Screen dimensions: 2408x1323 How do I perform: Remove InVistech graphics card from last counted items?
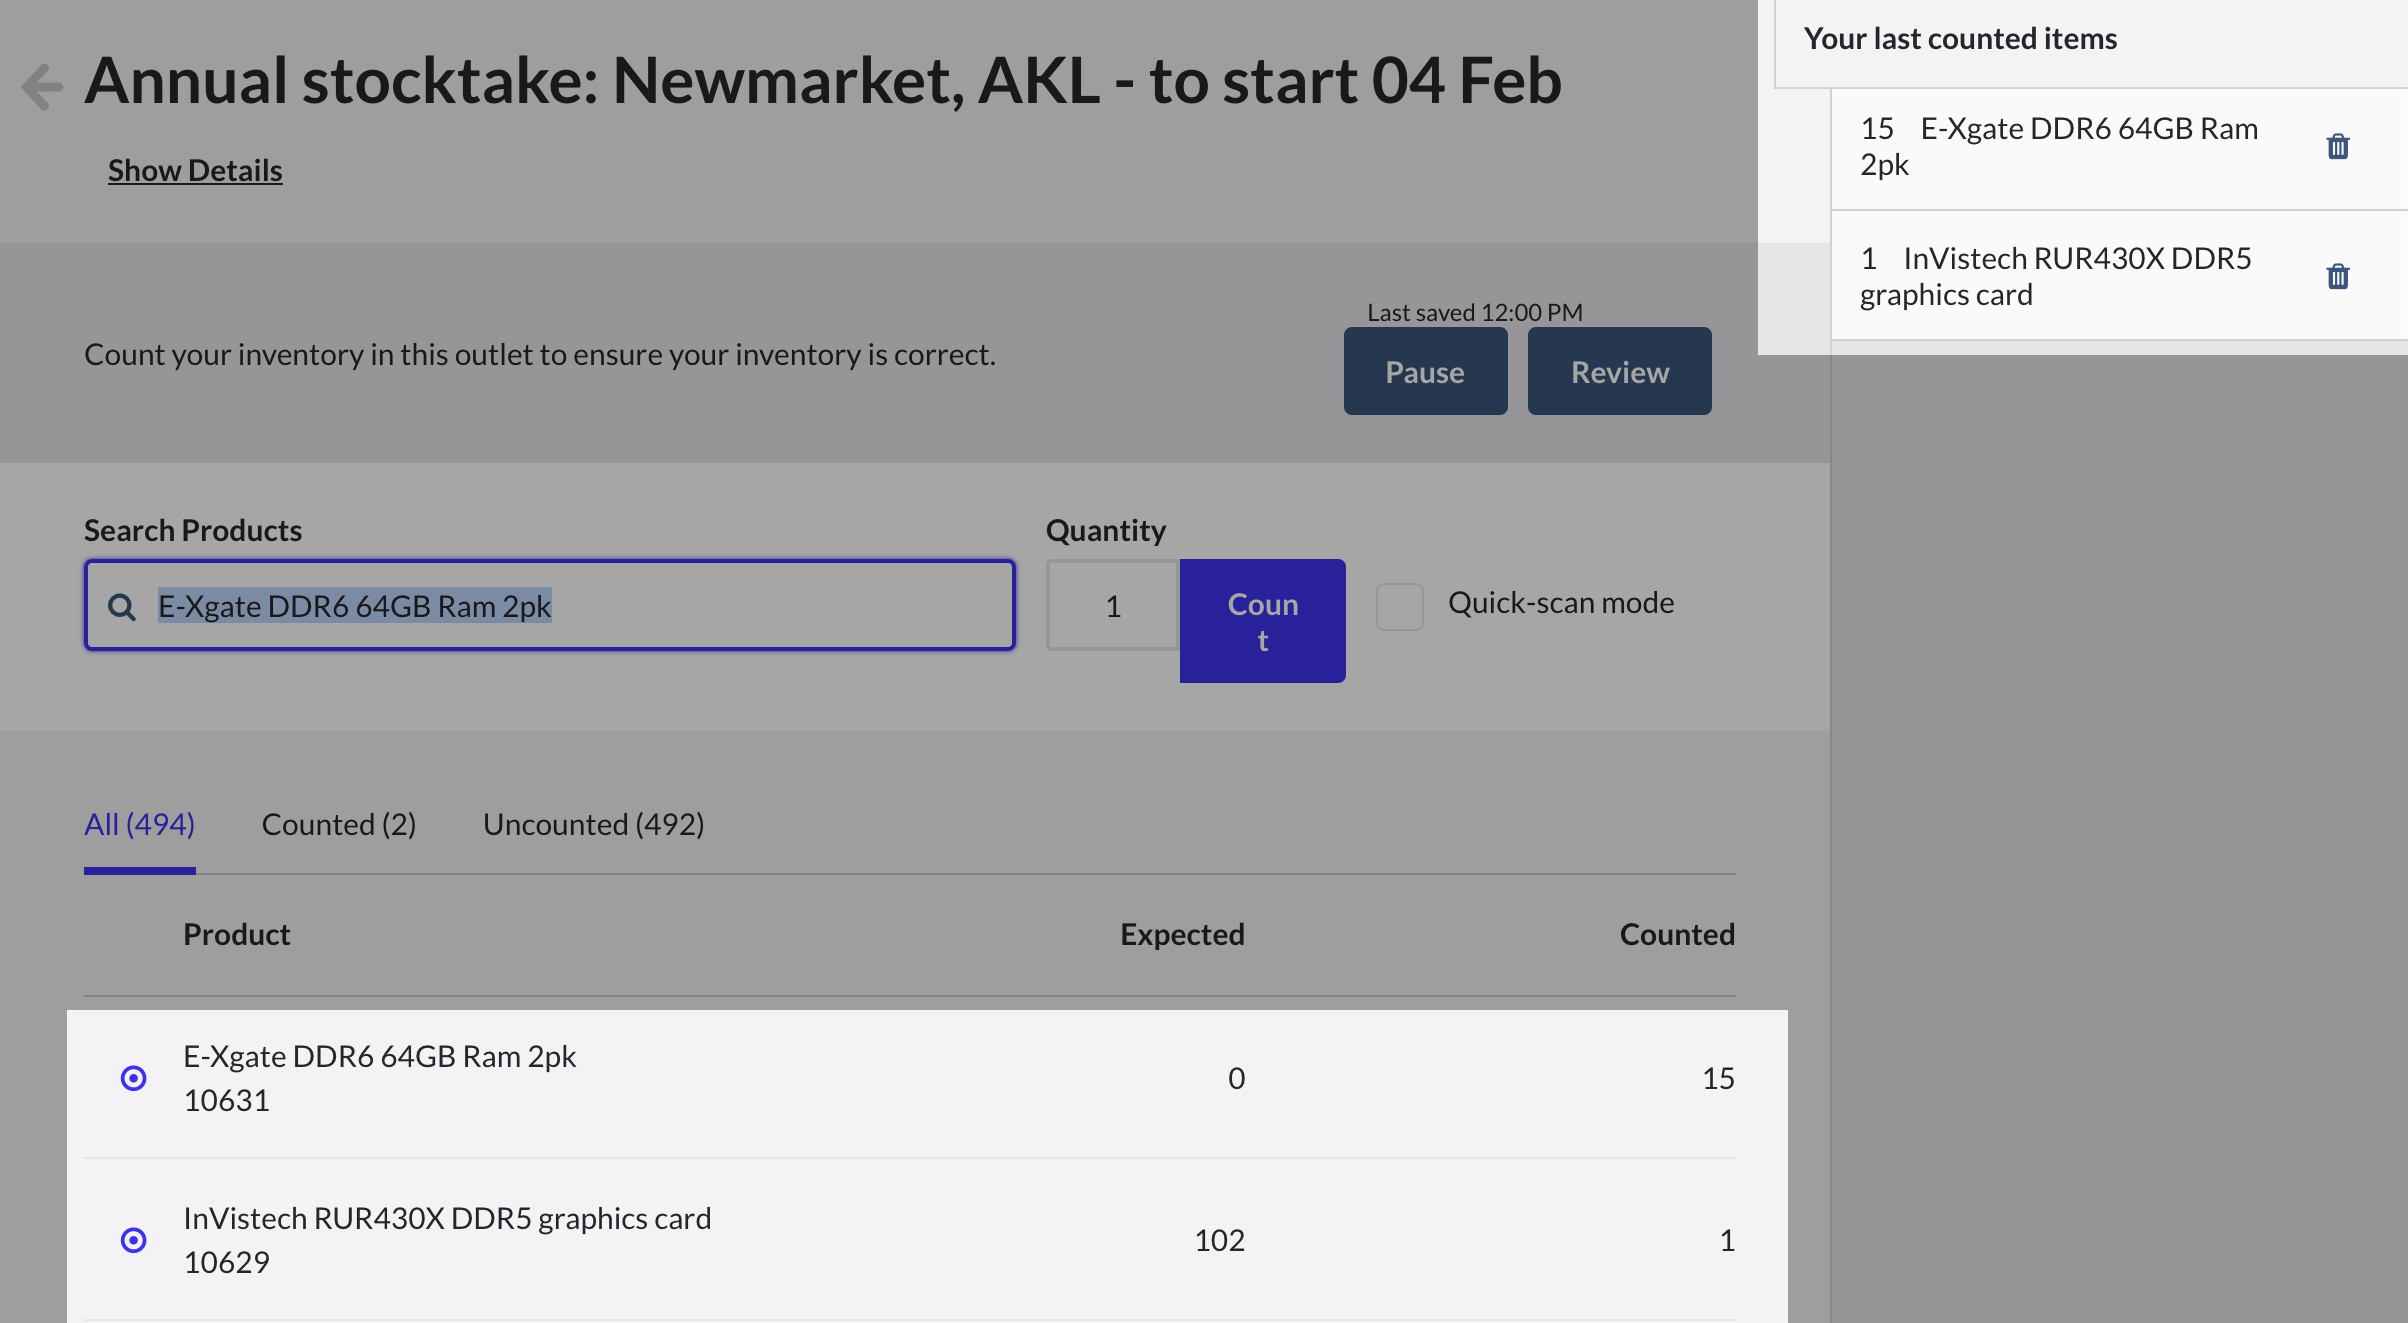pos(2337,275)
